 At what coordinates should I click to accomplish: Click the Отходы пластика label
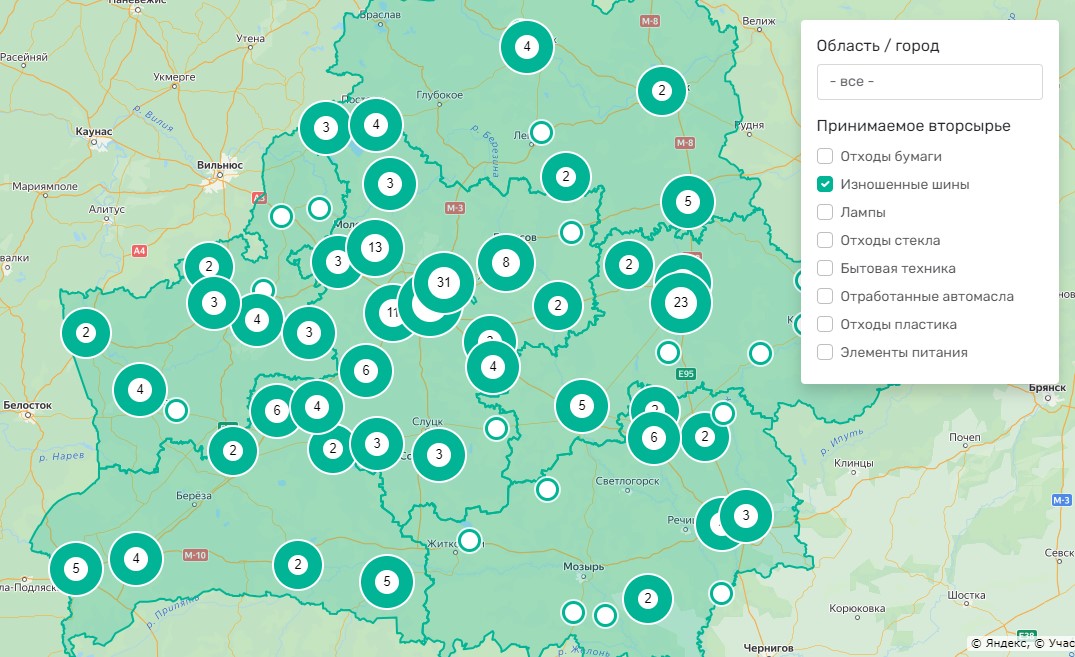pos(898,324)
